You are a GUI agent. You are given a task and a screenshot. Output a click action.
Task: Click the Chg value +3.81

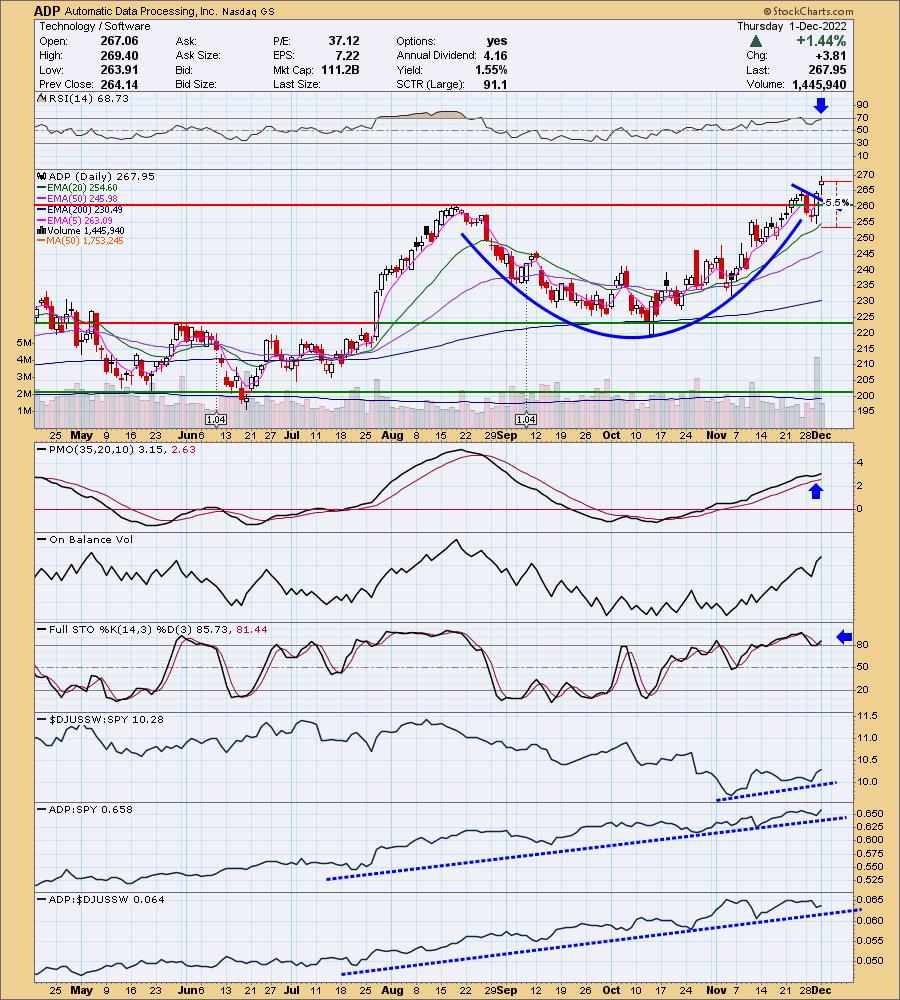(832, 55)
